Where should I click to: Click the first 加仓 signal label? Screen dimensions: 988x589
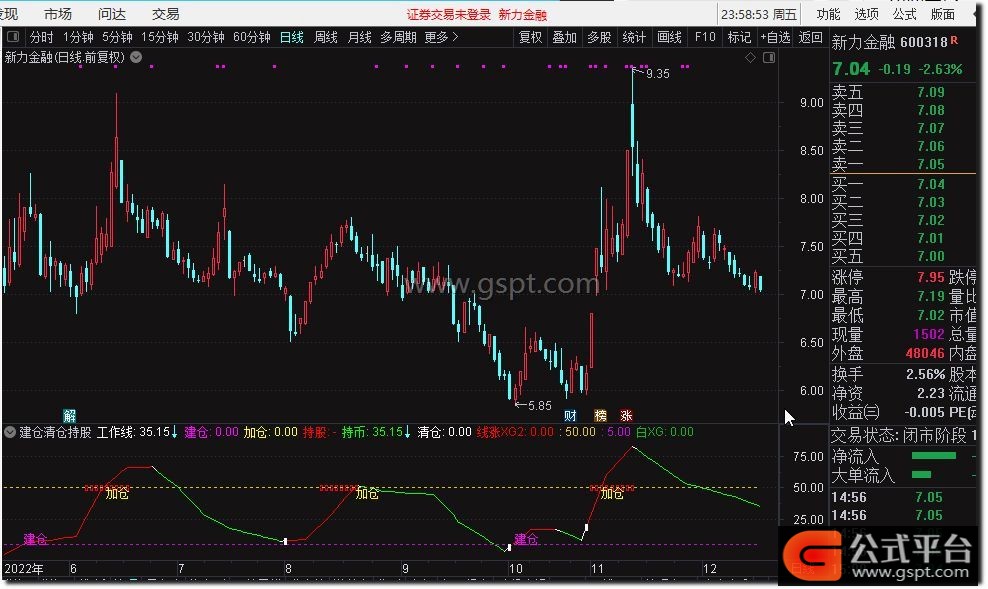tap(117, 494)
